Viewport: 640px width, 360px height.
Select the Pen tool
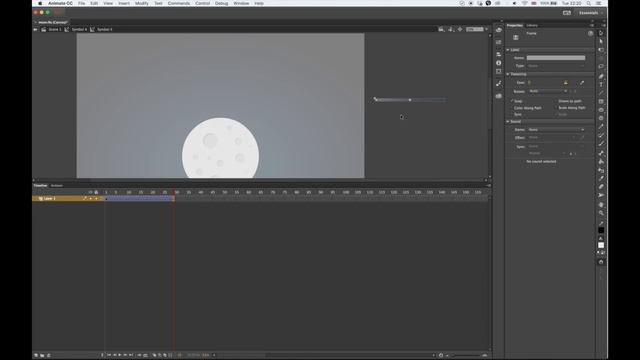[x=601, y=76]
